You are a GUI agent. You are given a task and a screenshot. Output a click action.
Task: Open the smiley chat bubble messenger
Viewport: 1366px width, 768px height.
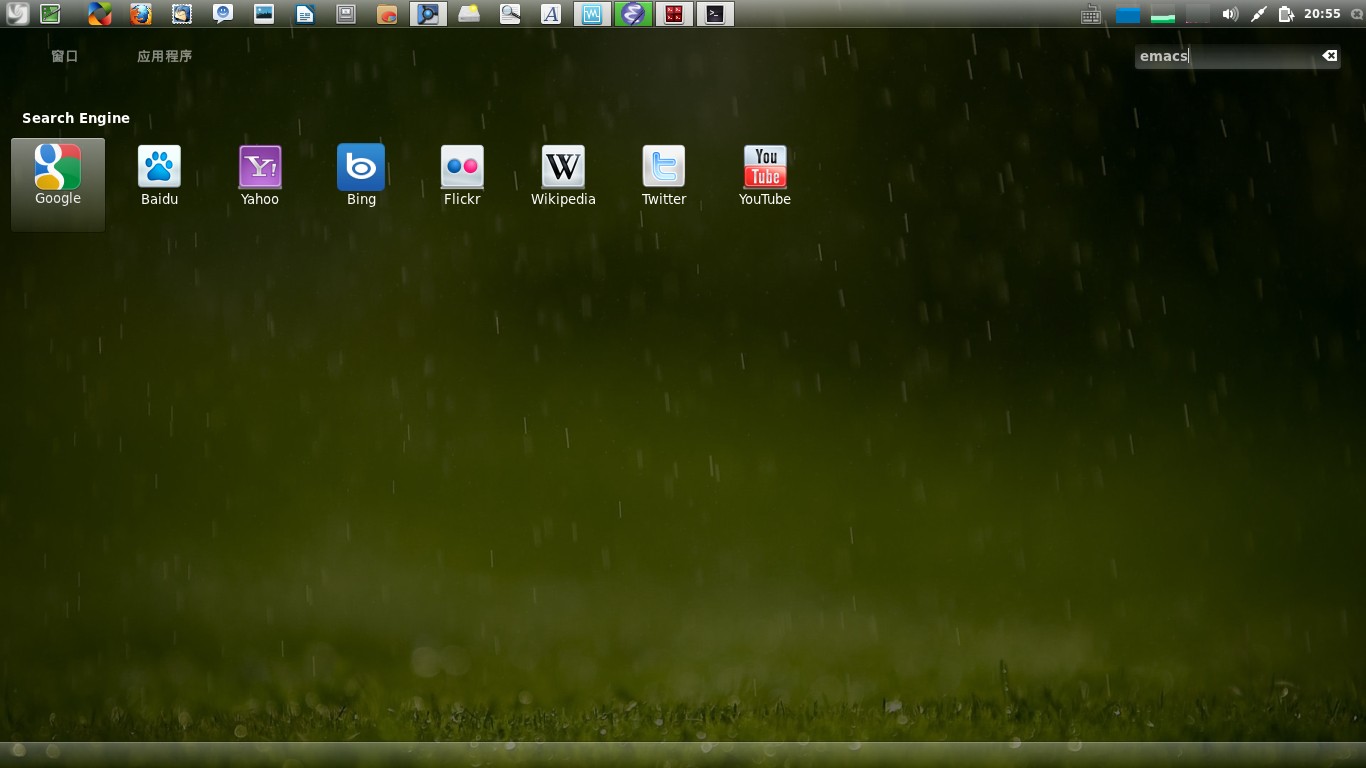click(223, 14)
